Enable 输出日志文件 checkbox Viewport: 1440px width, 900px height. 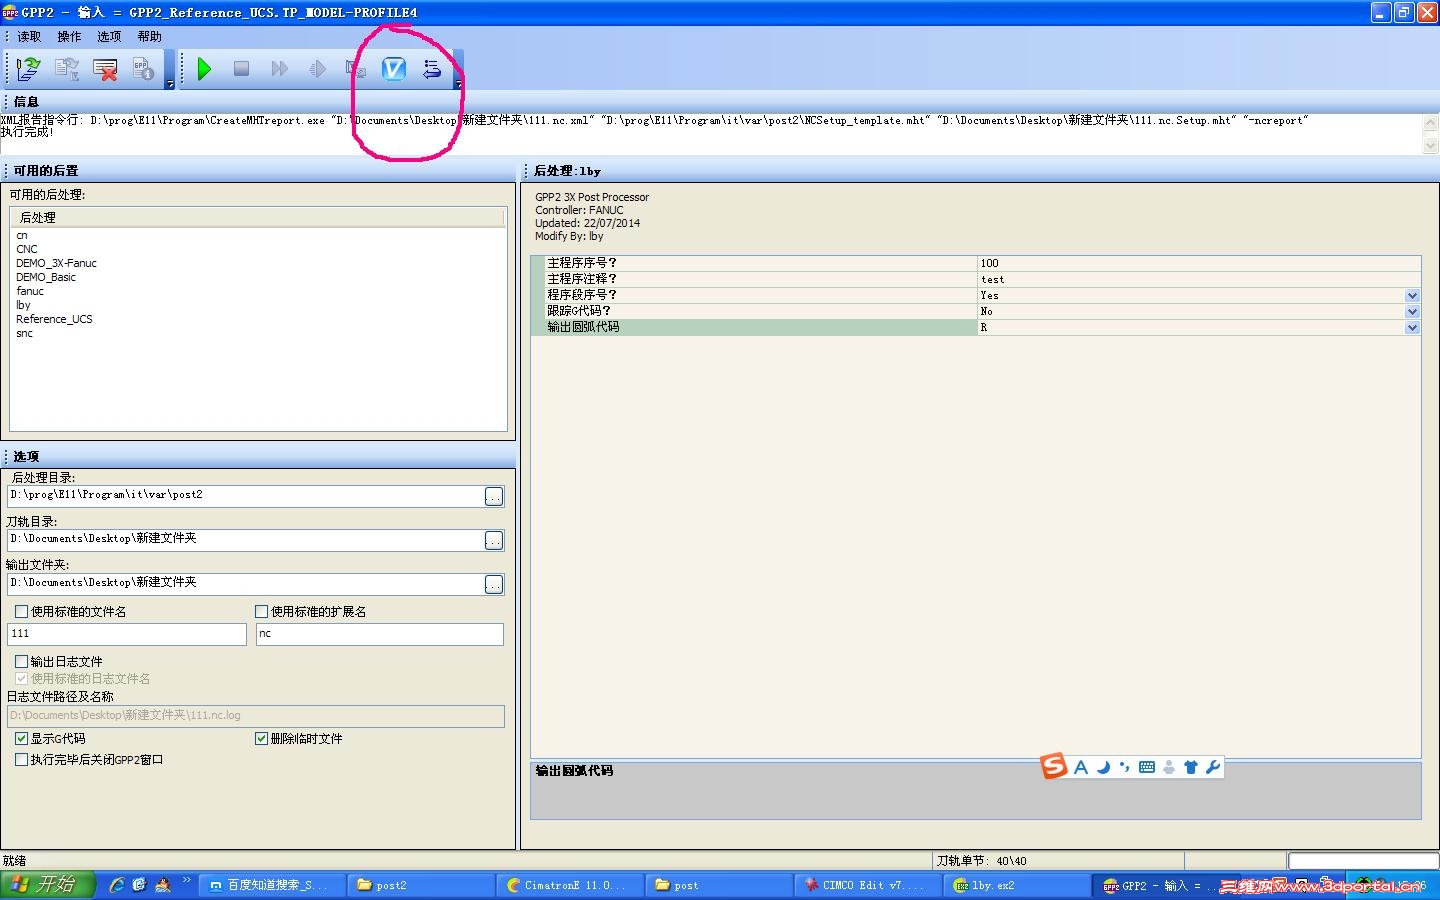pos(21,661)
